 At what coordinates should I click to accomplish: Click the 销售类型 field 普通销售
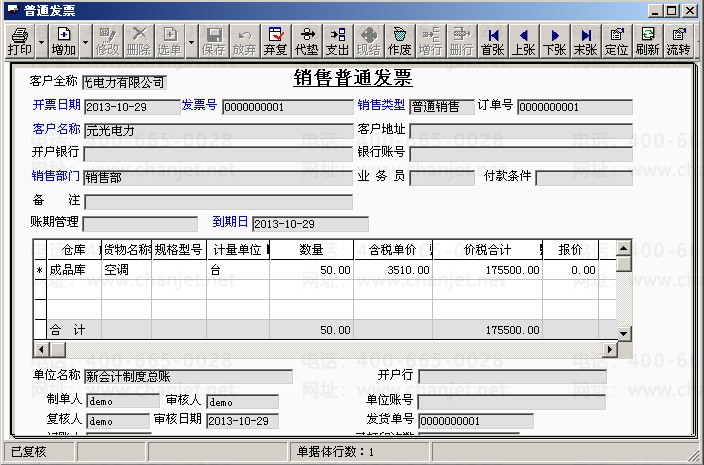[x=442, y=107]
